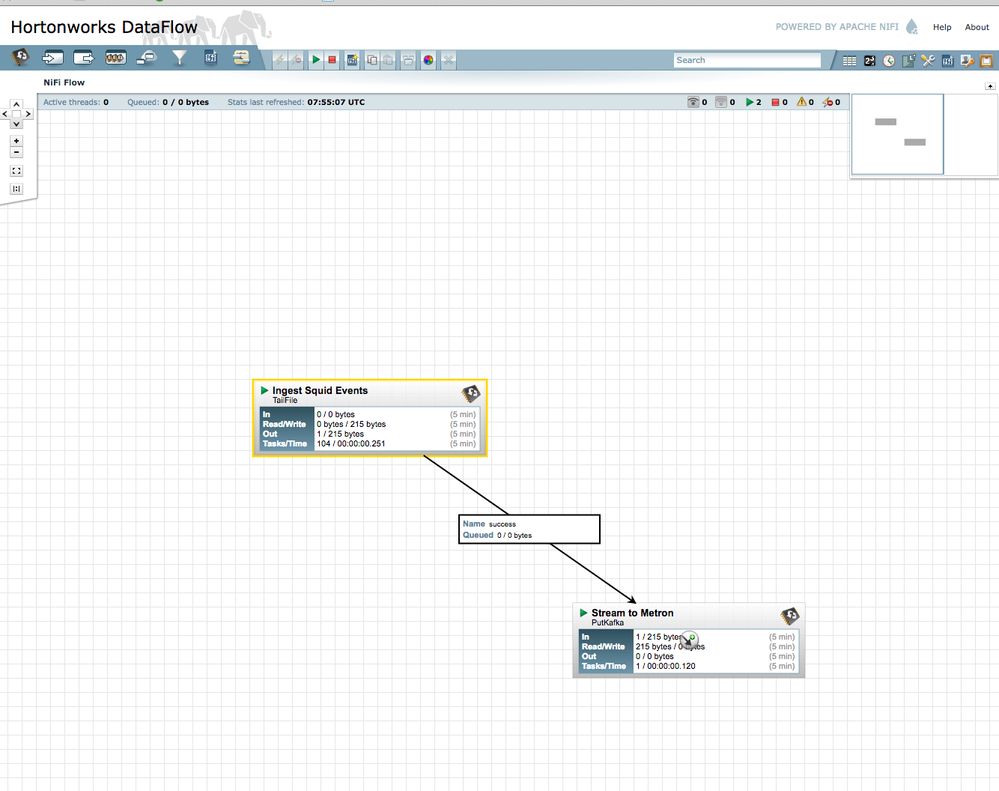Image resolution: width=999 pixels, height=791 pixels.
Task: Click inside the Search field
Action: pyautogui.click(x=746, y=60)
